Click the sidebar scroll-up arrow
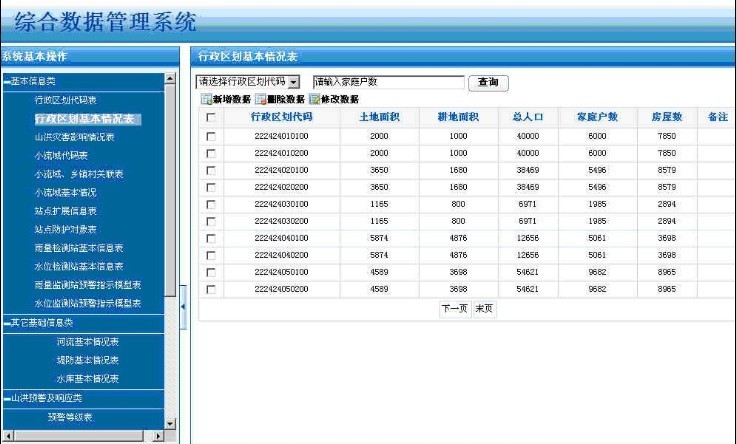Viewport: 737px width, 444px height. [x=170, y=78]
